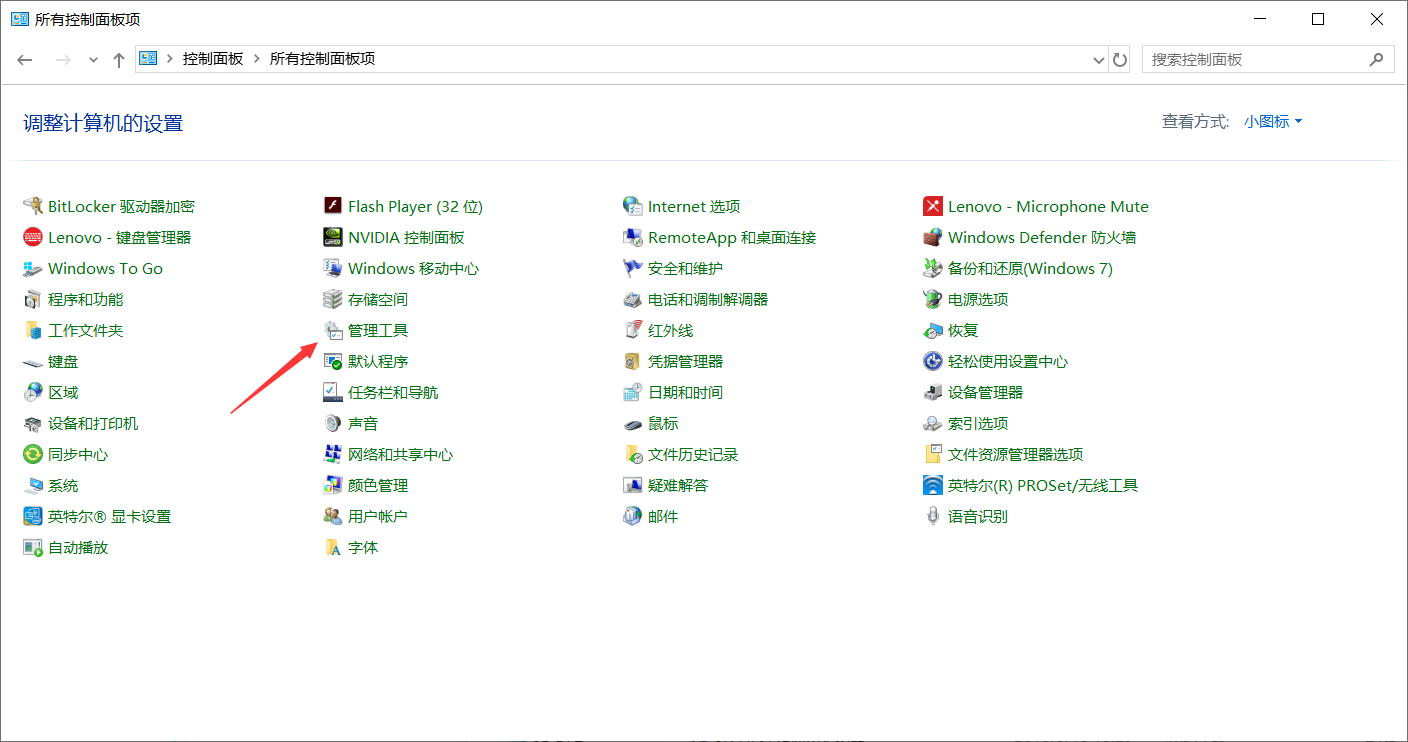The width and height of the screenshot is (1408, 742).
Task: Open the 邮件 link
Action: [x=663, y=516]
